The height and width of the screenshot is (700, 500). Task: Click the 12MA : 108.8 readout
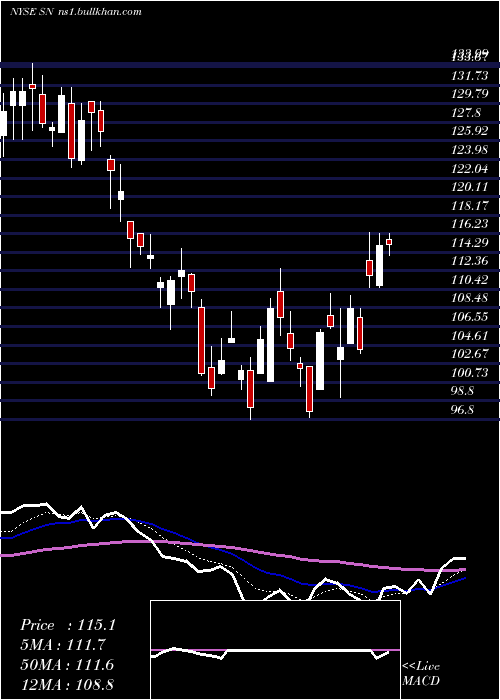point(66,684)
